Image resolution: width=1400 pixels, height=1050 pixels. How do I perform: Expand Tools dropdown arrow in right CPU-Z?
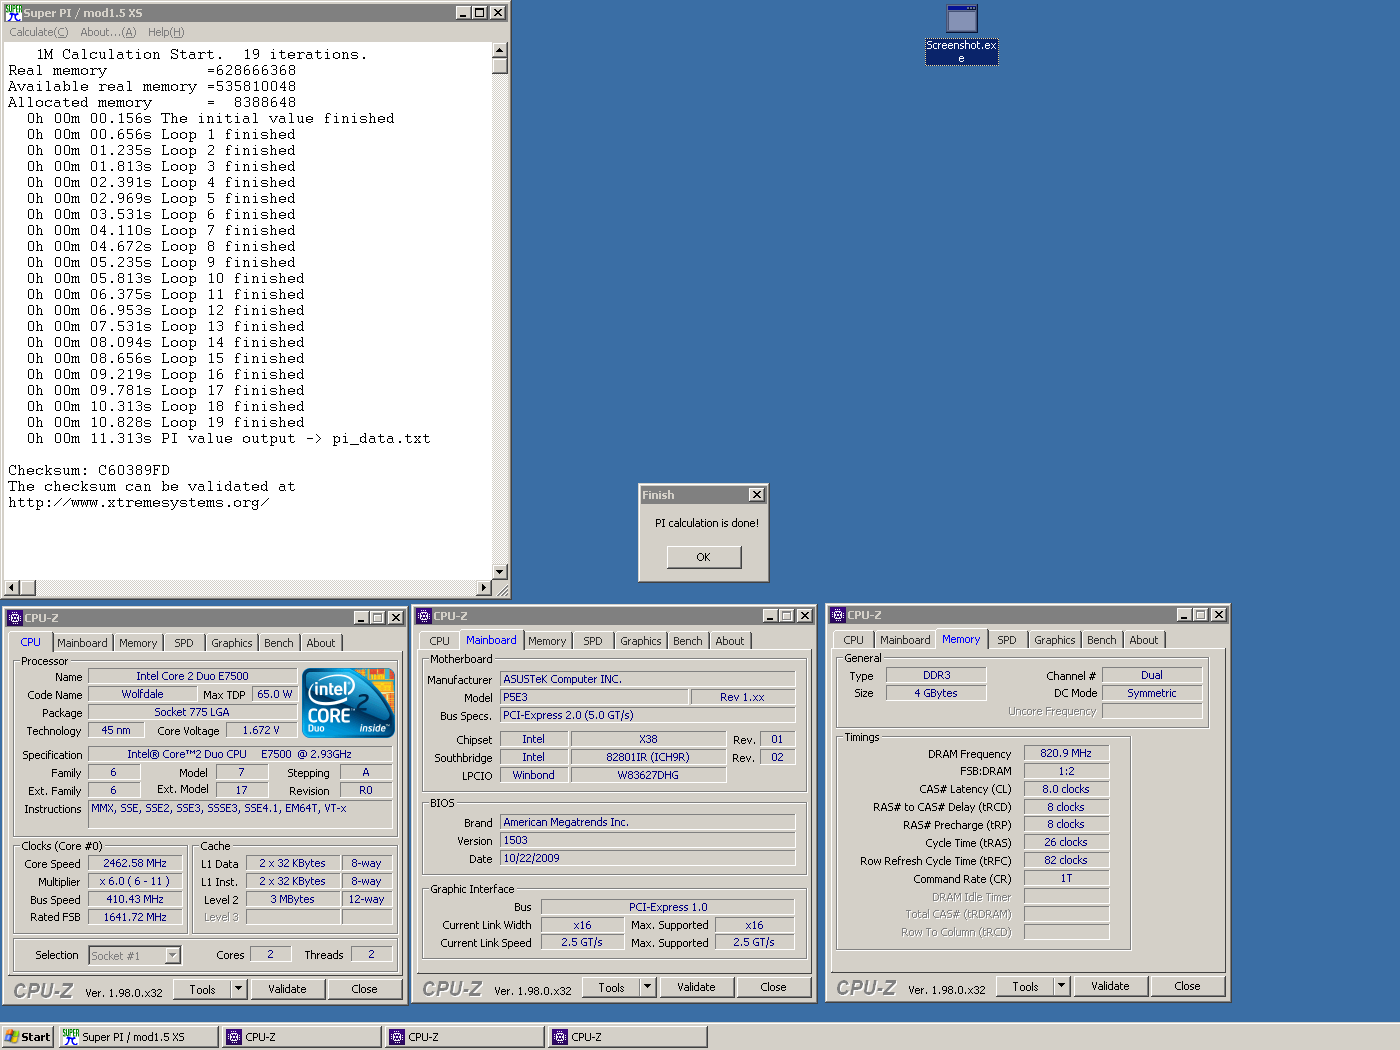[1062, 986]
